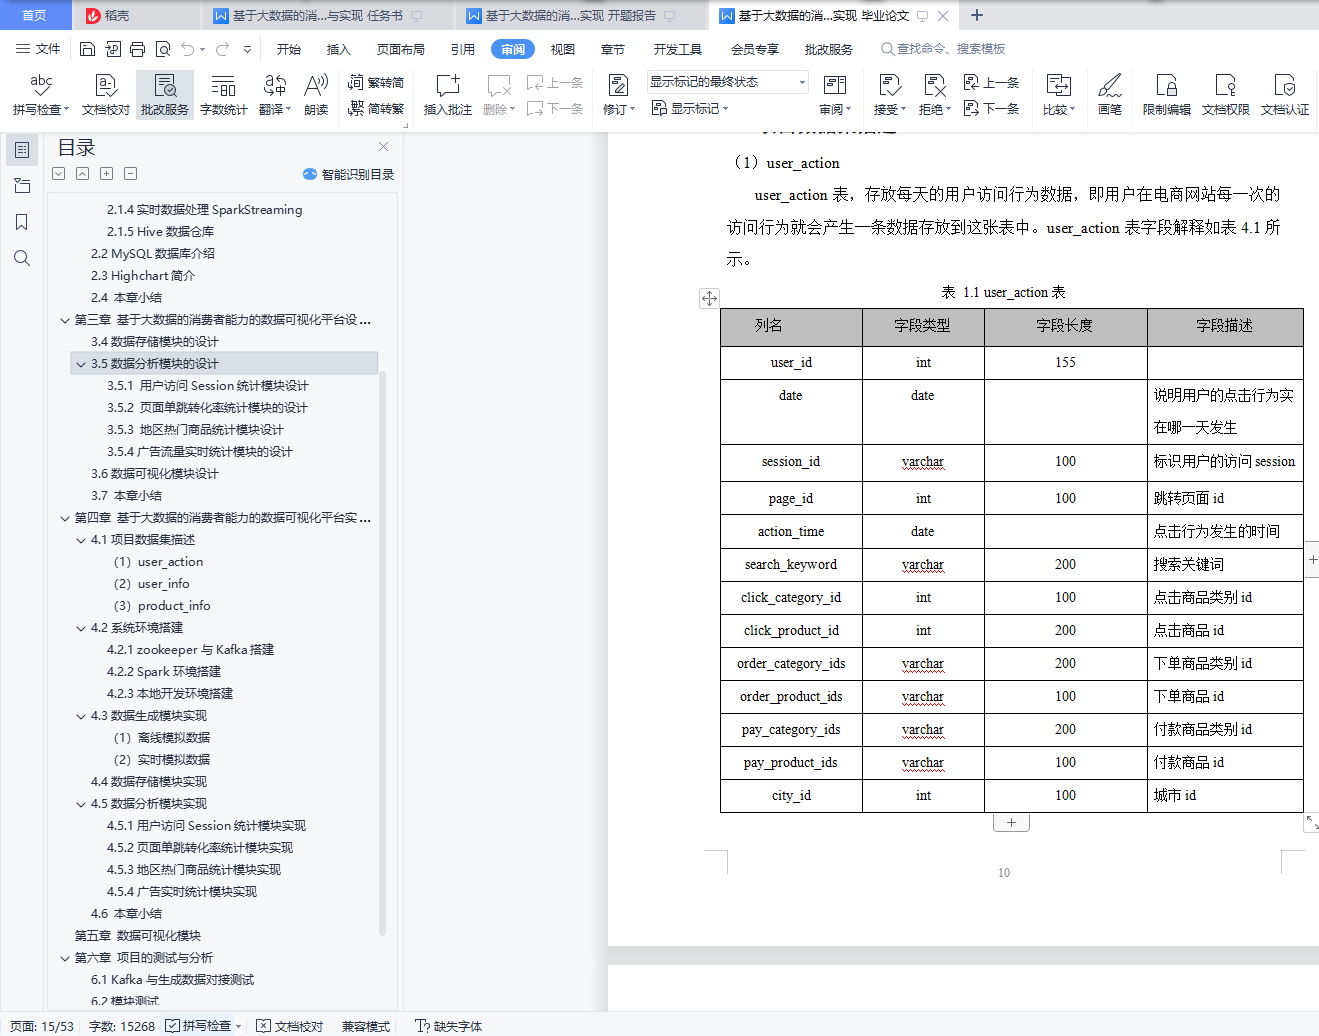Click the table move handle icon
Viewport: 1319px width, 1036px height.
709,298
